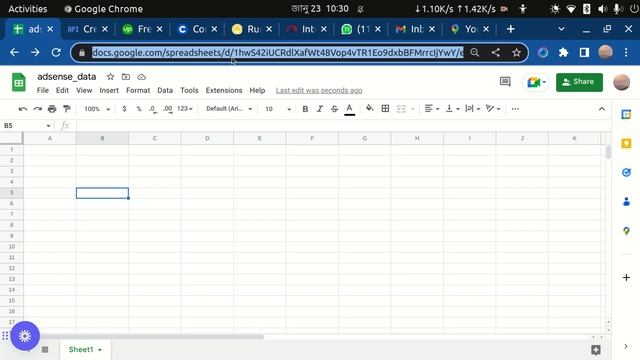Open Chrome Extensions puzzle icon

(x=563, y=52)
